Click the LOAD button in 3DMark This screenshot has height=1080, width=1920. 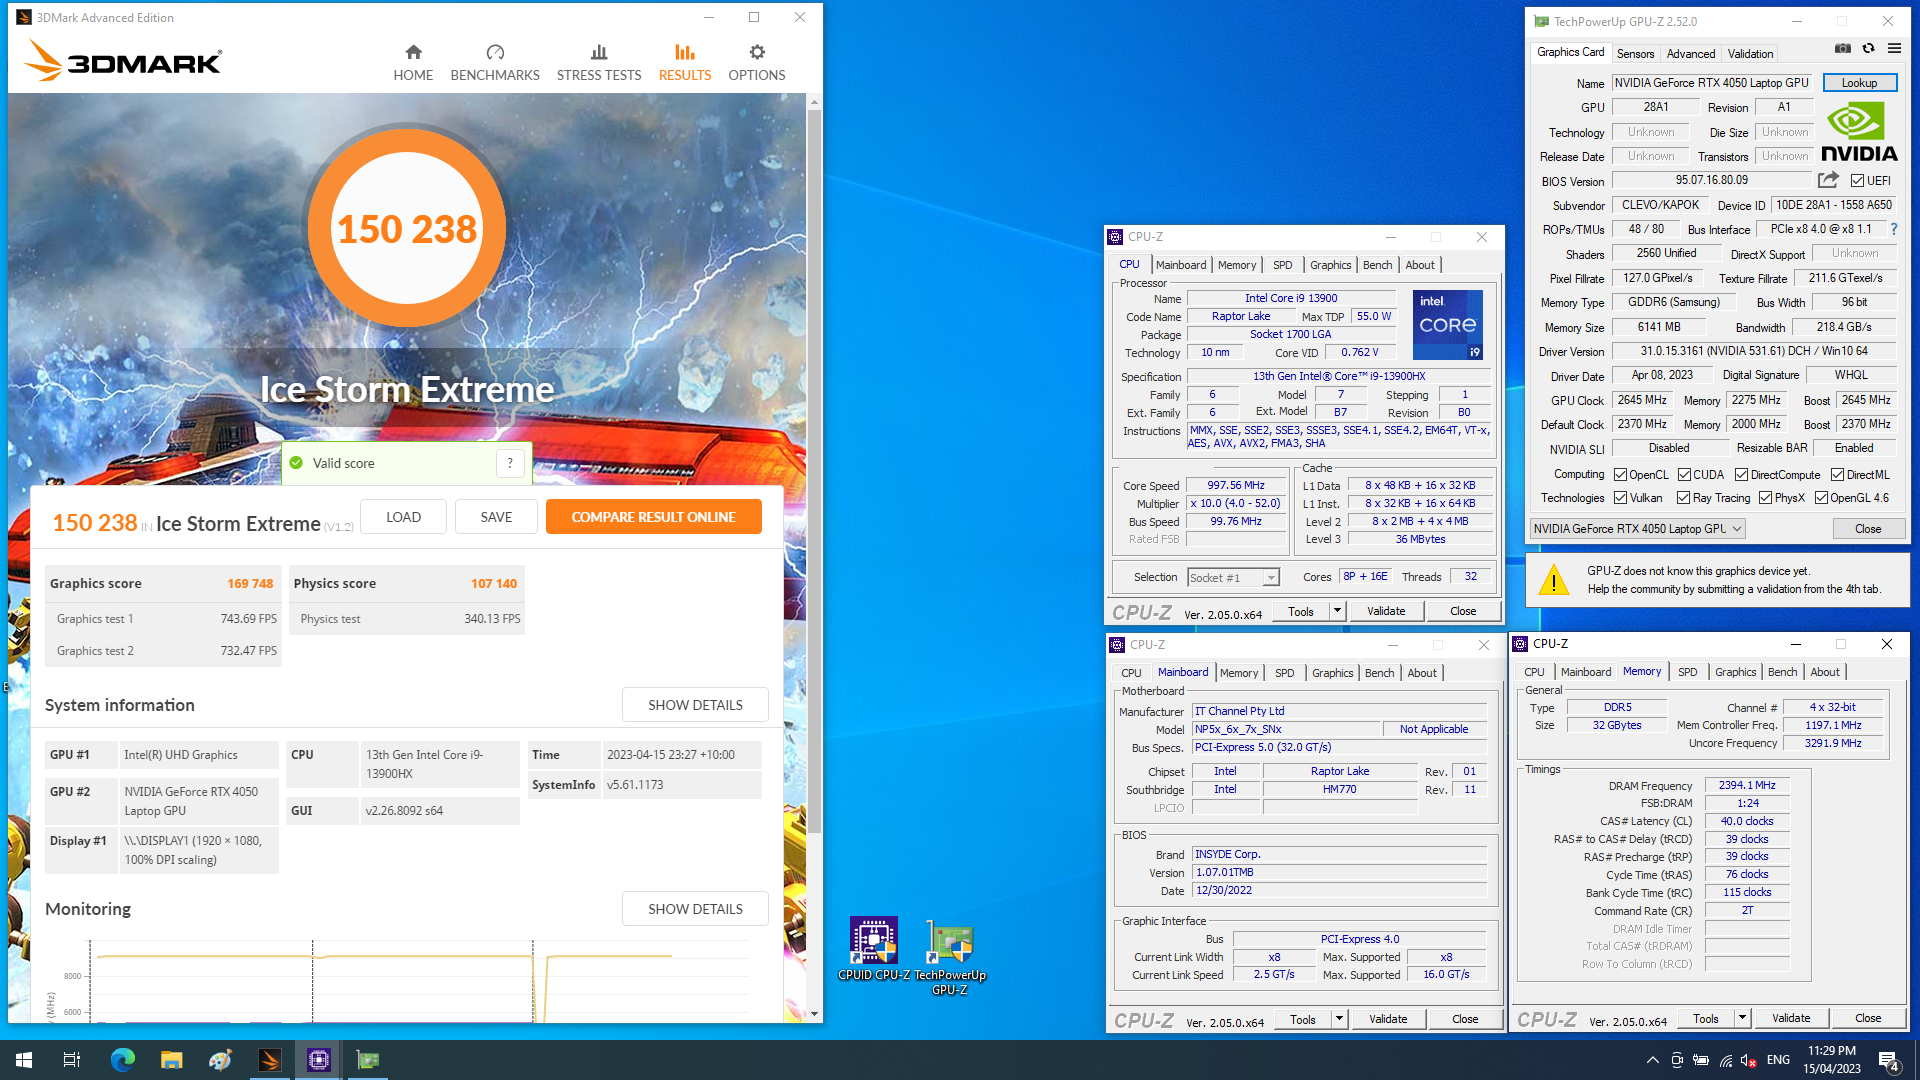(x=403, y=517)
